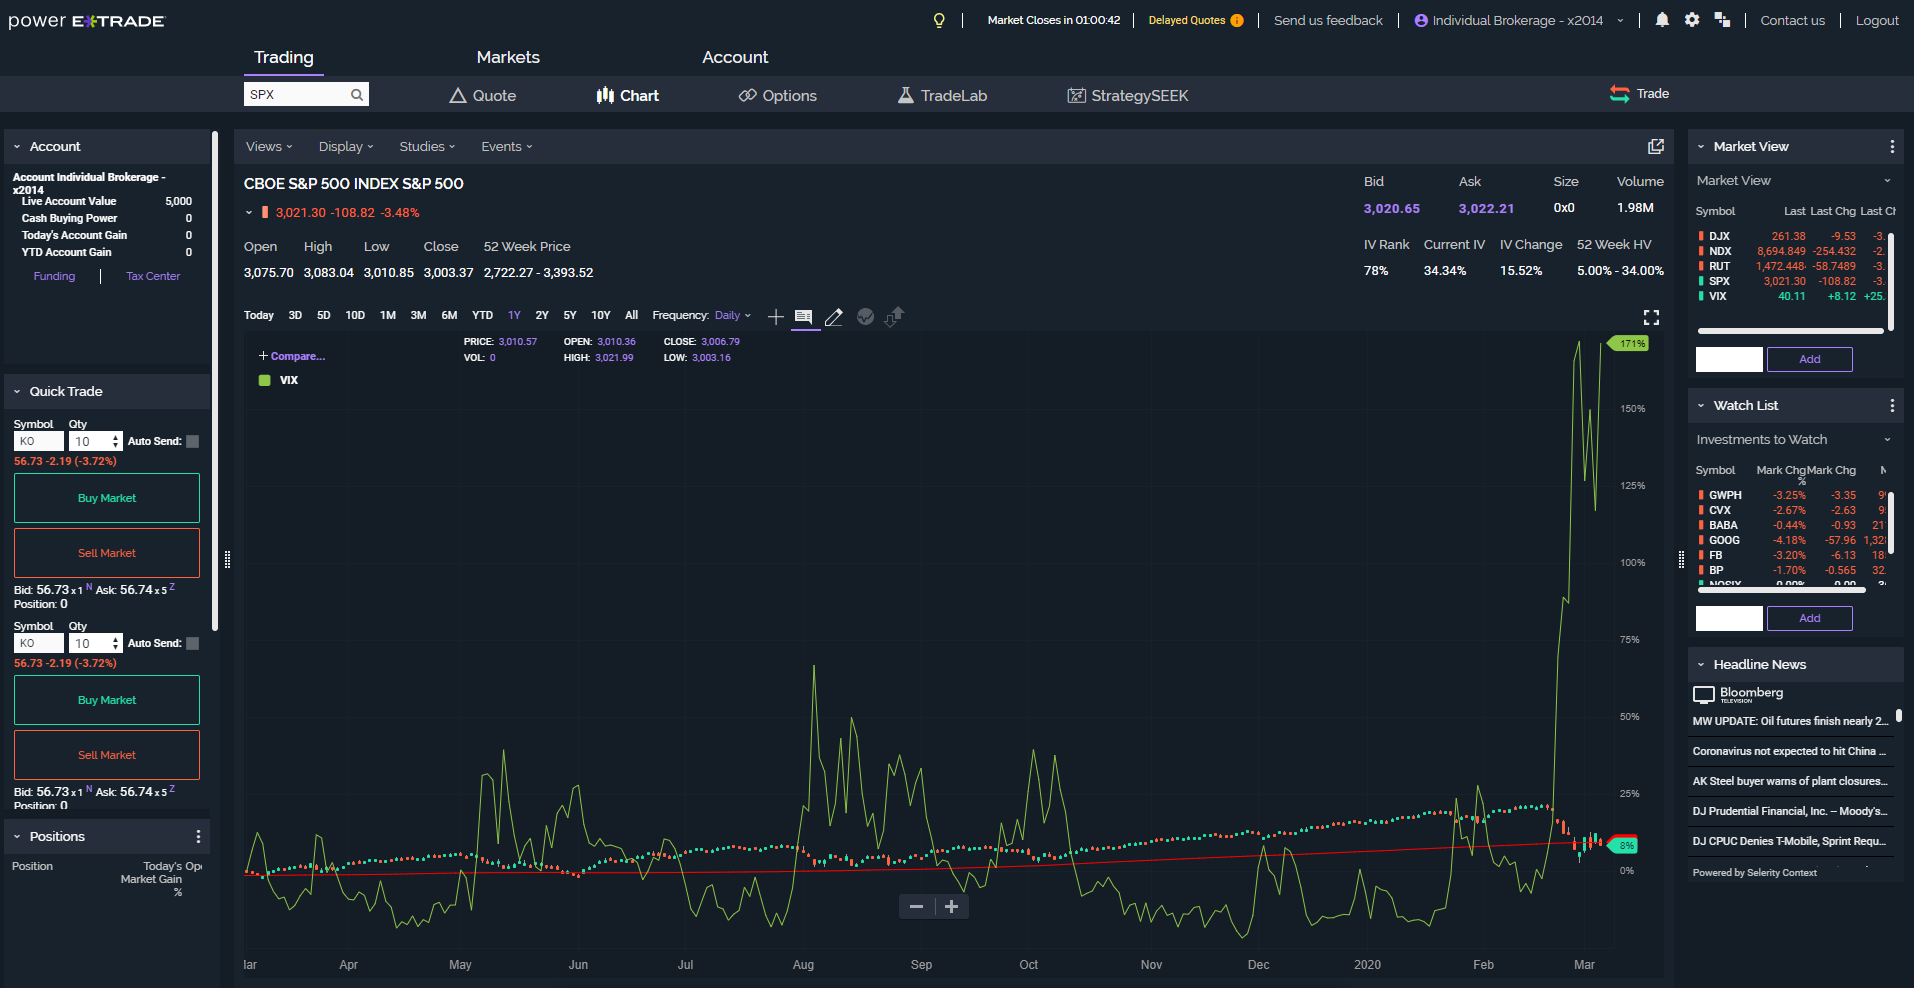Select the 10Y chart range

(600, 316)
